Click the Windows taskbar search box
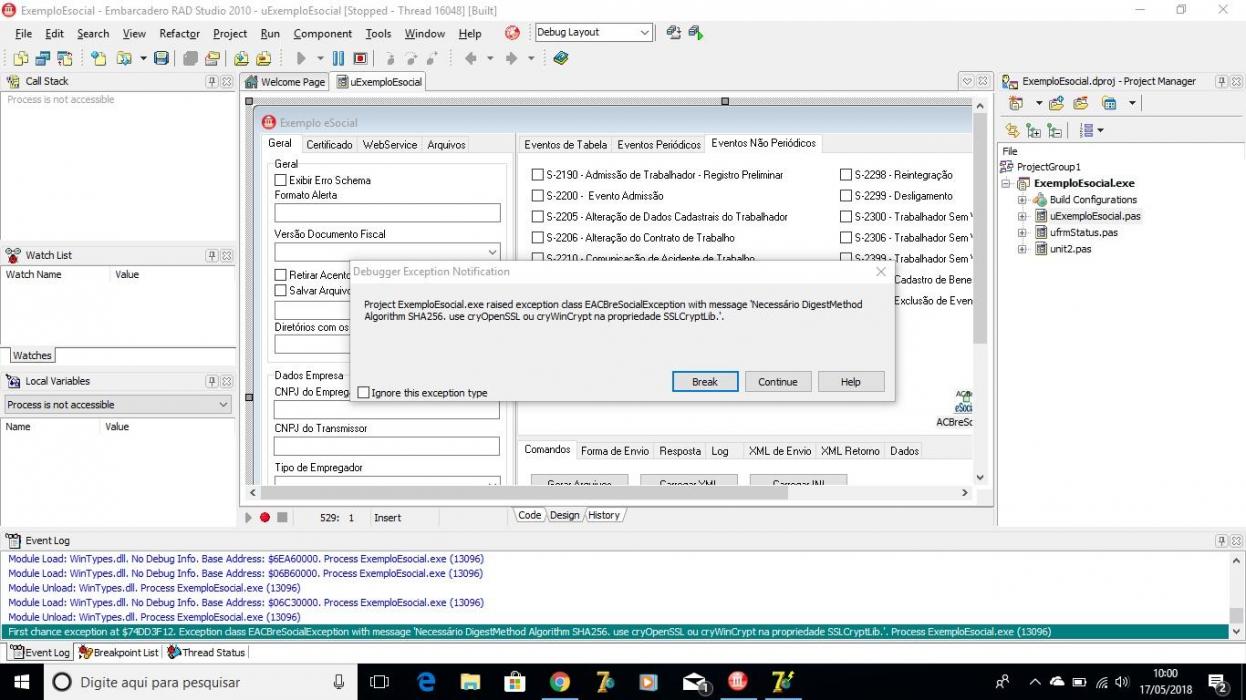 click(x=201, y=682)
